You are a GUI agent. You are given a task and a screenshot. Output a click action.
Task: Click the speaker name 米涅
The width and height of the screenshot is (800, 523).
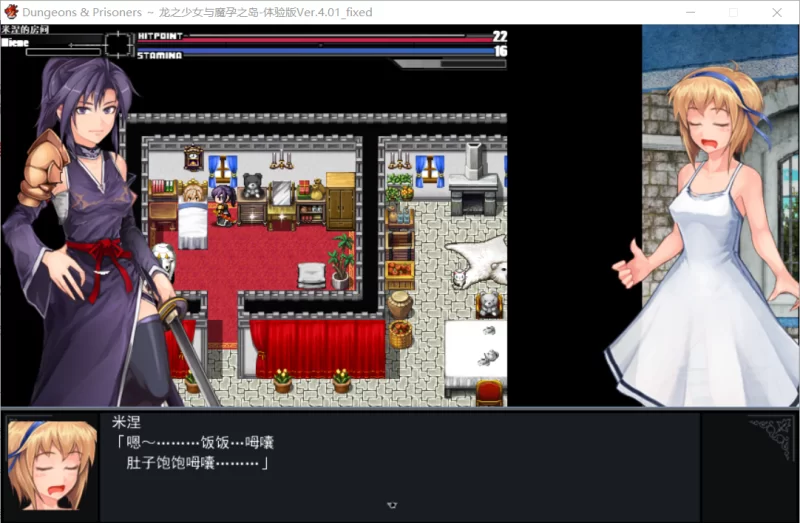click(x=126, y=422)
